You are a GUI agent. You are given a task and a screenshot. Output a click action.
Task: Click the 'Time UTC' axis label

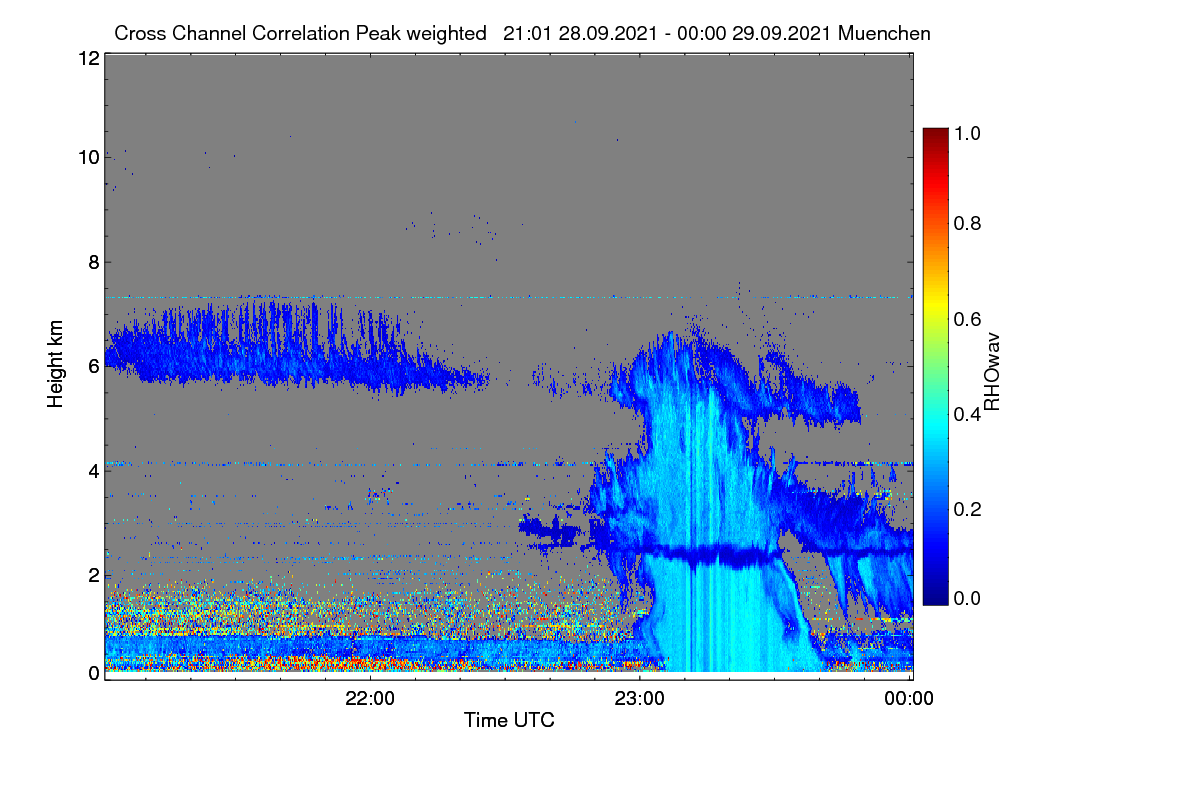509,720
